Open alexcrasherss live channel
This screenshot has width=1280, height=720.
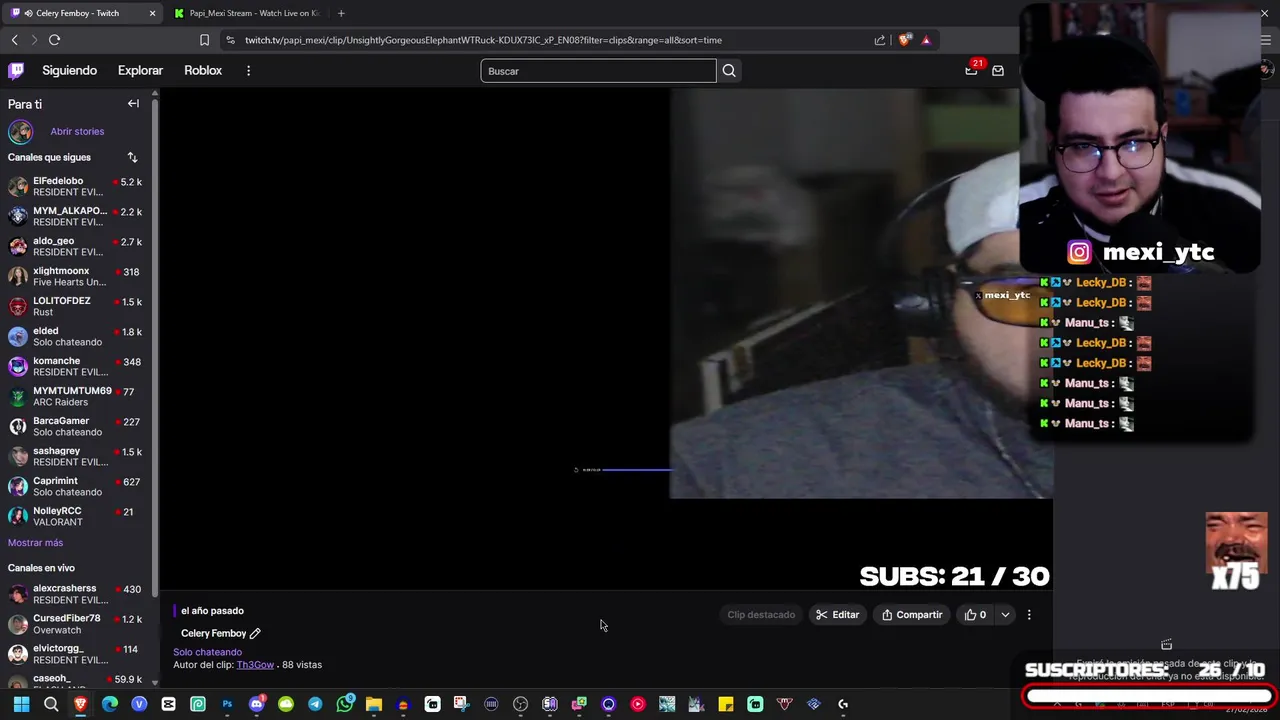point(76,594)
